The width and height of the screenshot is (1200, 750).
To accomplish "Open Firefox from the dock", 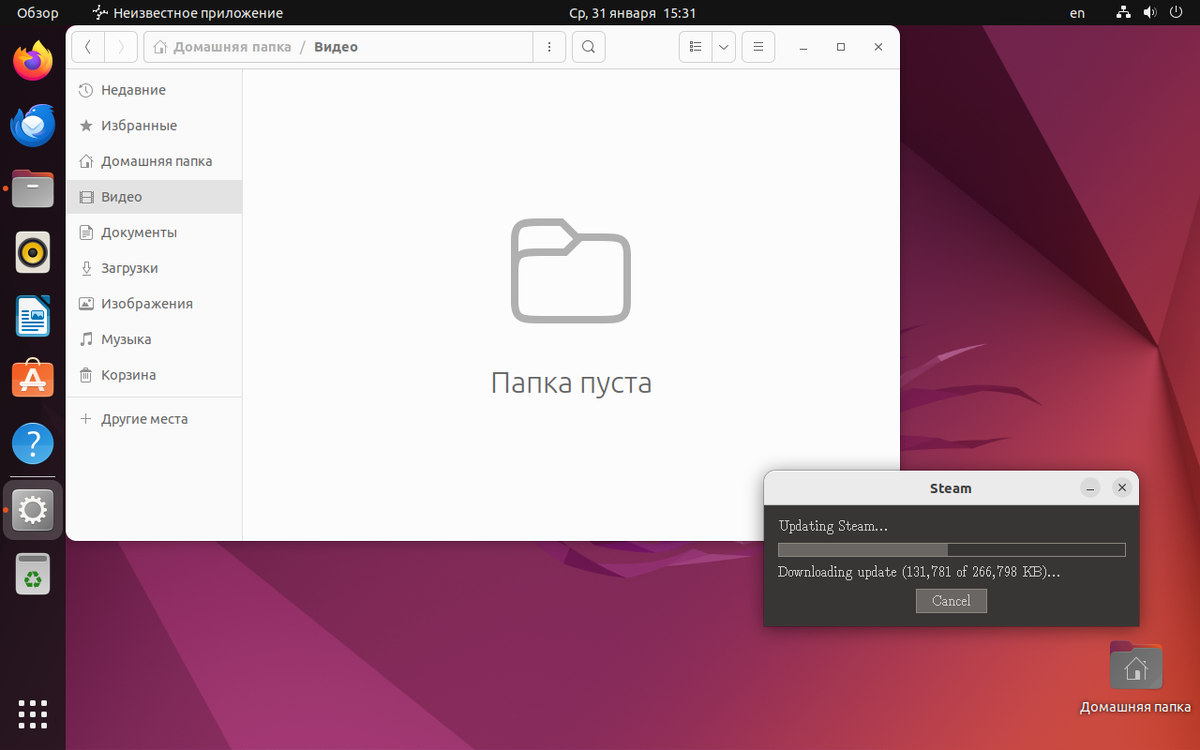I will [33, 61].
